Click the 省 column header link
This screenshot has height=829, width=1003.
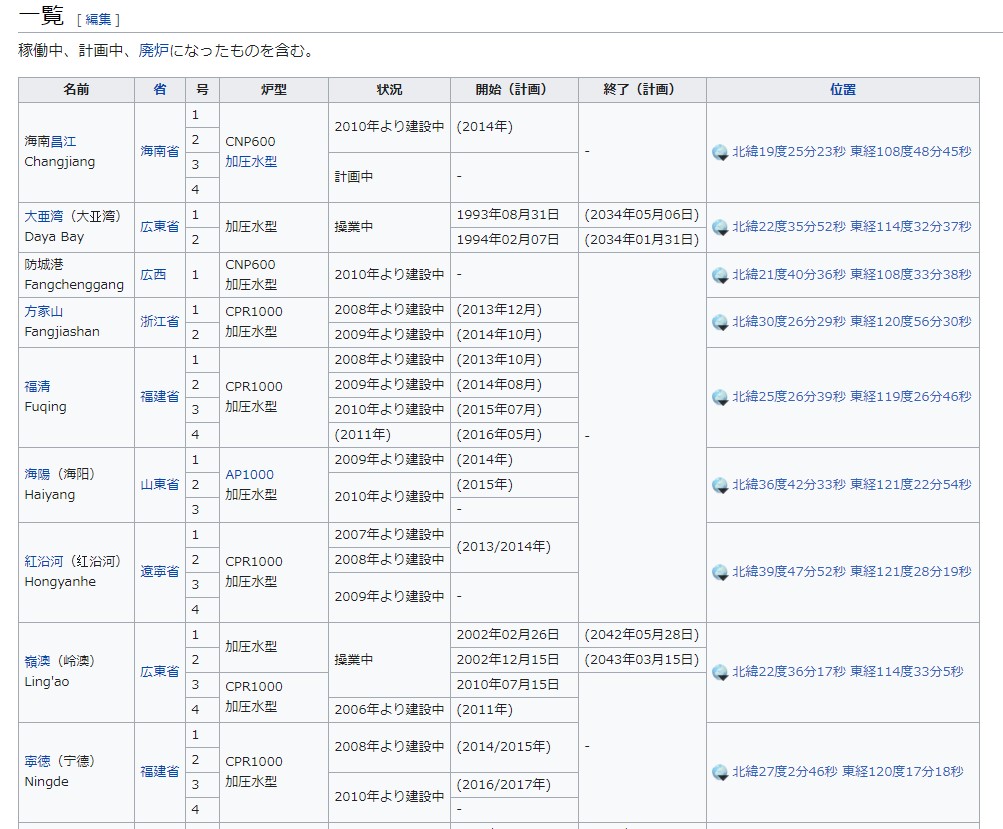(x=160, y=89)
